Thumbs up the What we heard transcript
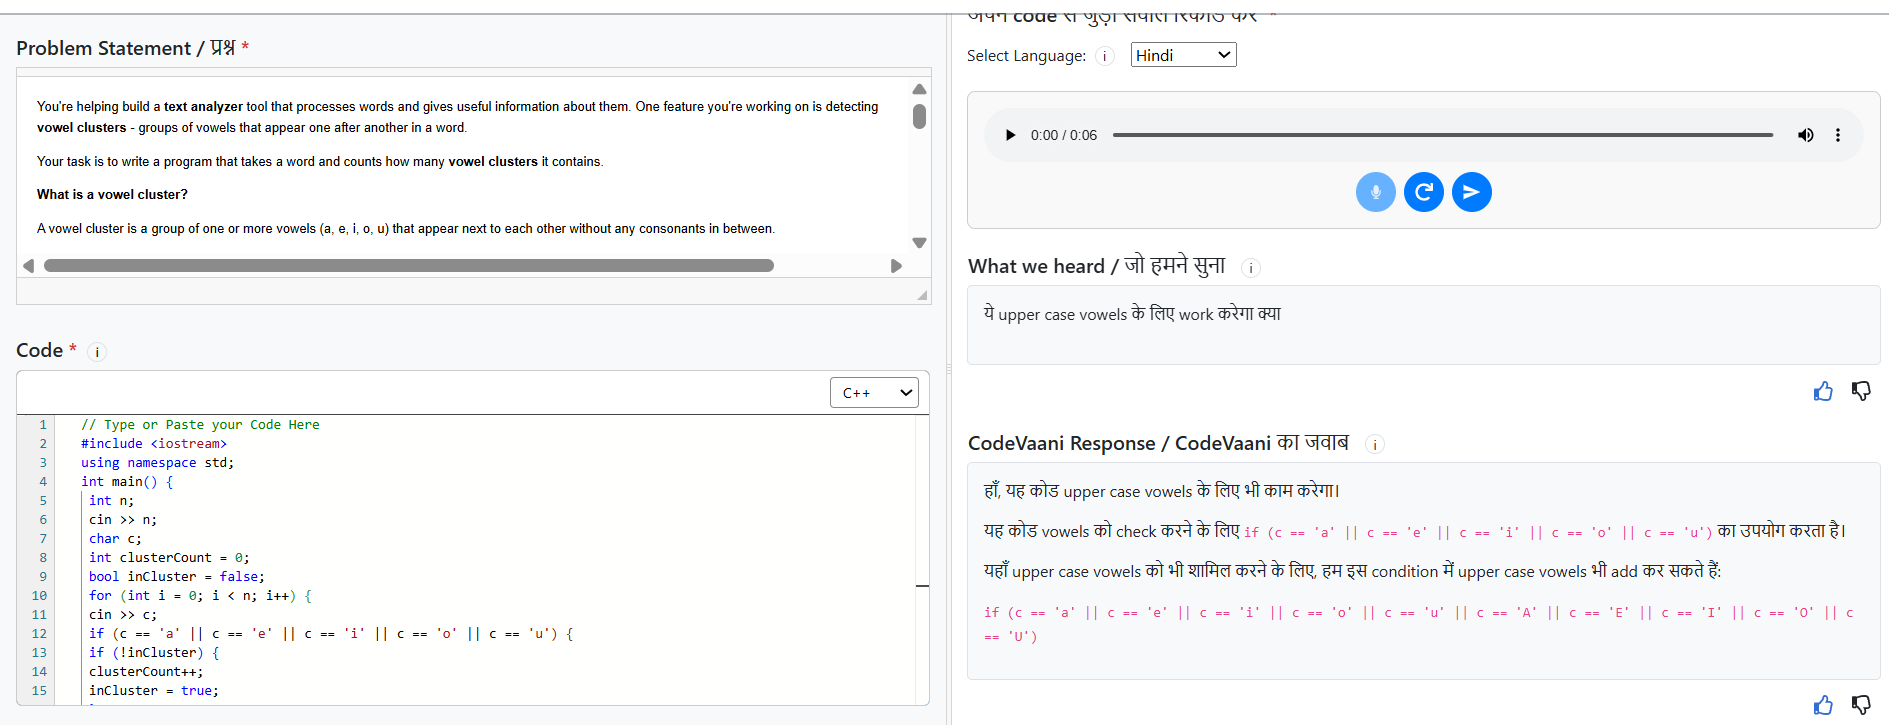 [1823, 391]
